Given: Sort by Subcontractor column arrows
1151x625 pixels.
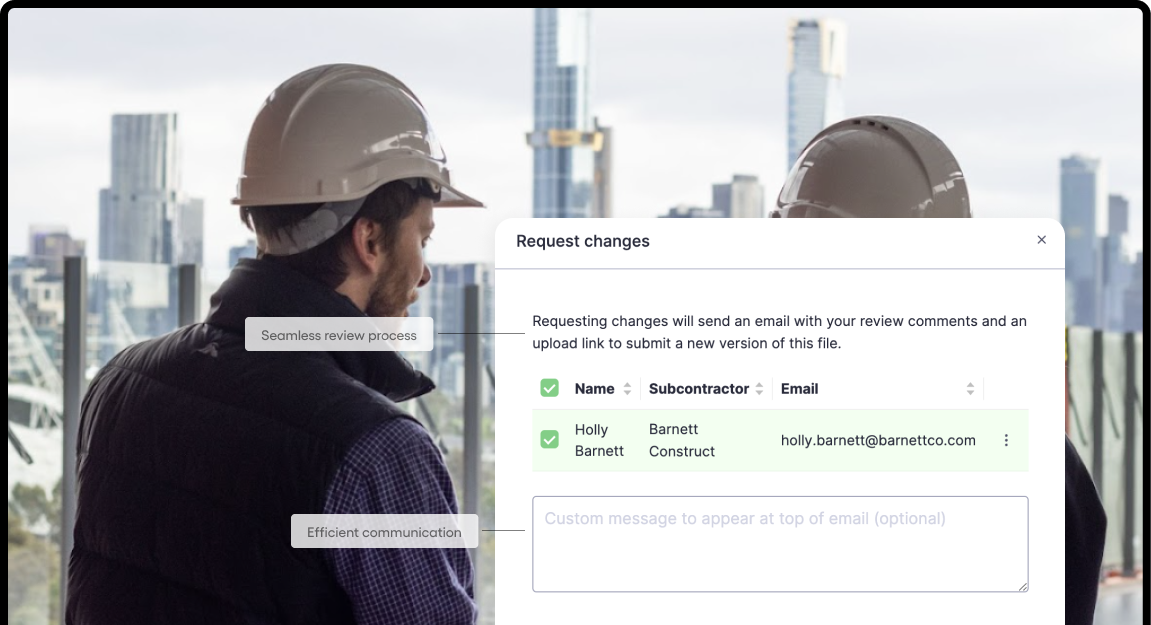Looking at the screenshot, I should pos(759,389).
